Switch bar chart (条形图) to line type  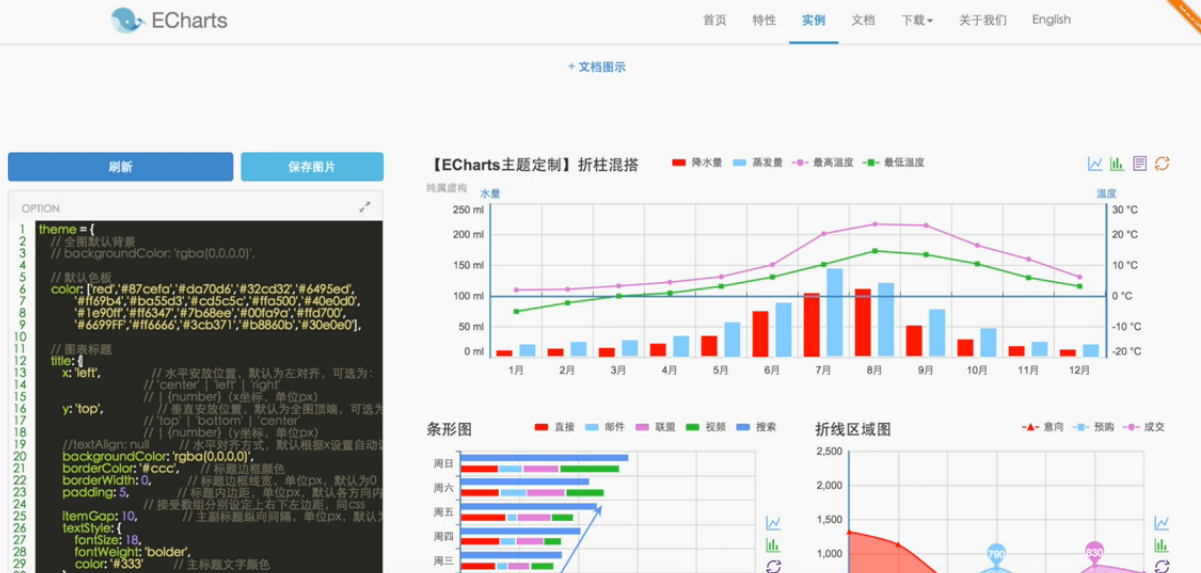(773, 523)
